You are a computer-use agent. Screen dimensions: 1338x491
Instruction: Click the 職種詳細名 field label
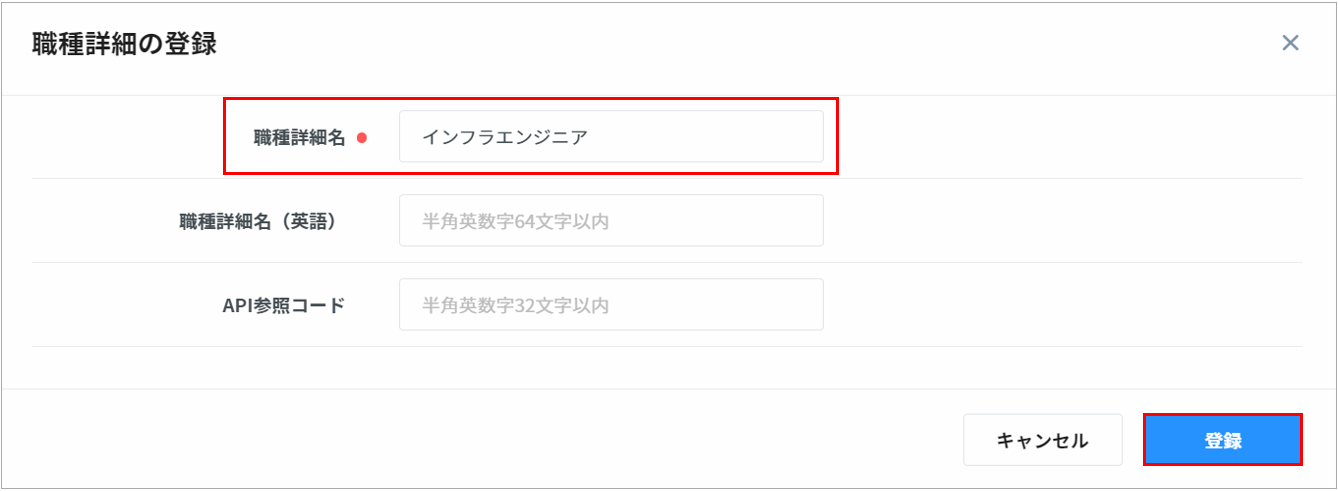(299, 138)
